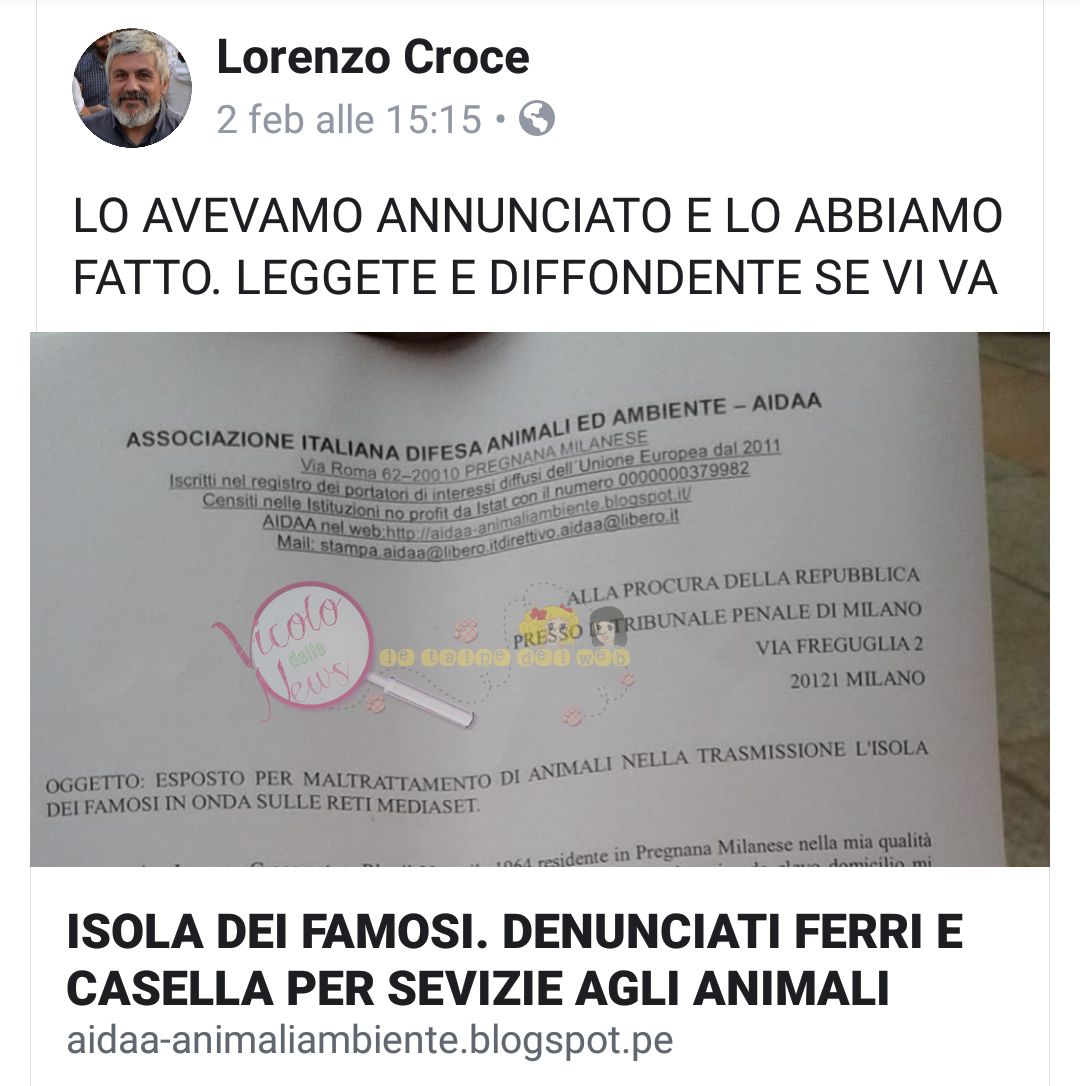Click the magnifying glass handle of the logo
This screenshot has width=1080, height=1086.
pyautogui.click(x=424, y=699)
